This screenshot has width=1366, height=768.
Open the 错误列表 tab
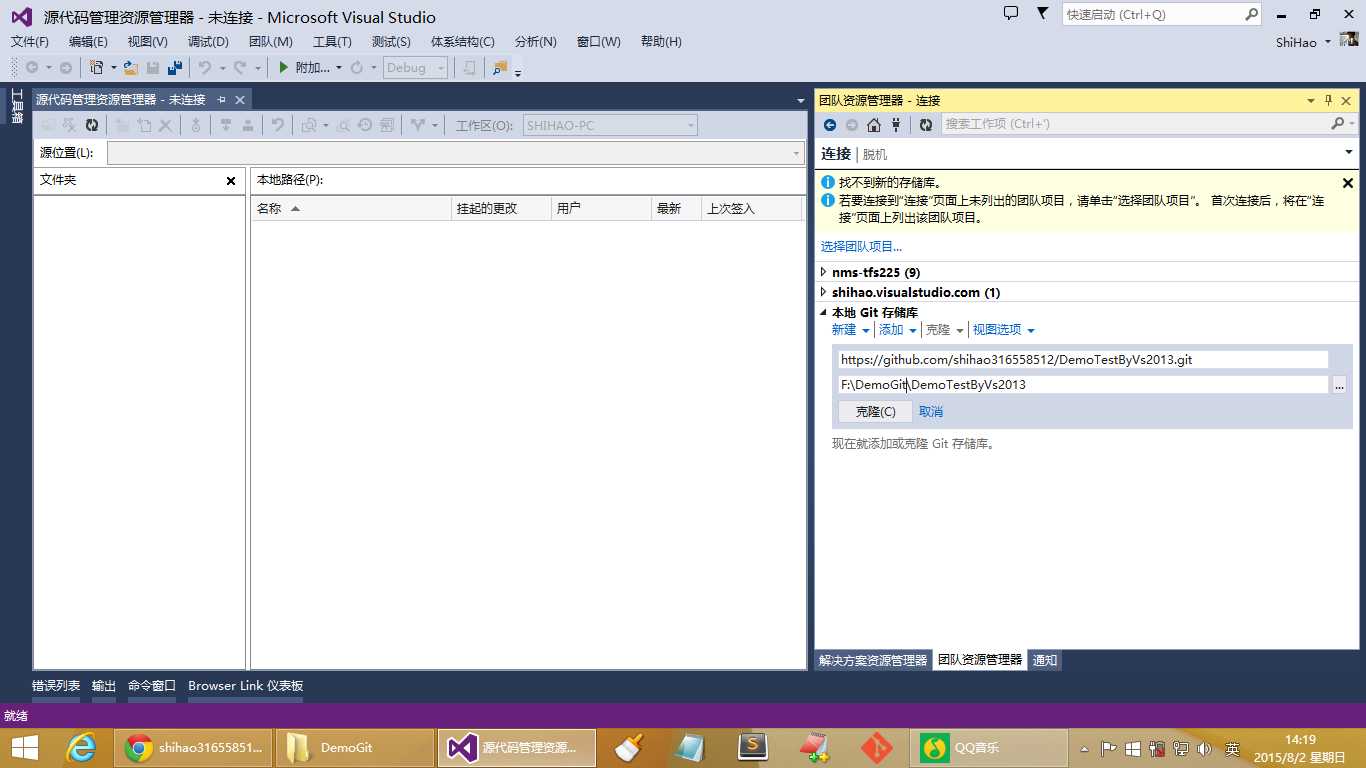point(56,686)
